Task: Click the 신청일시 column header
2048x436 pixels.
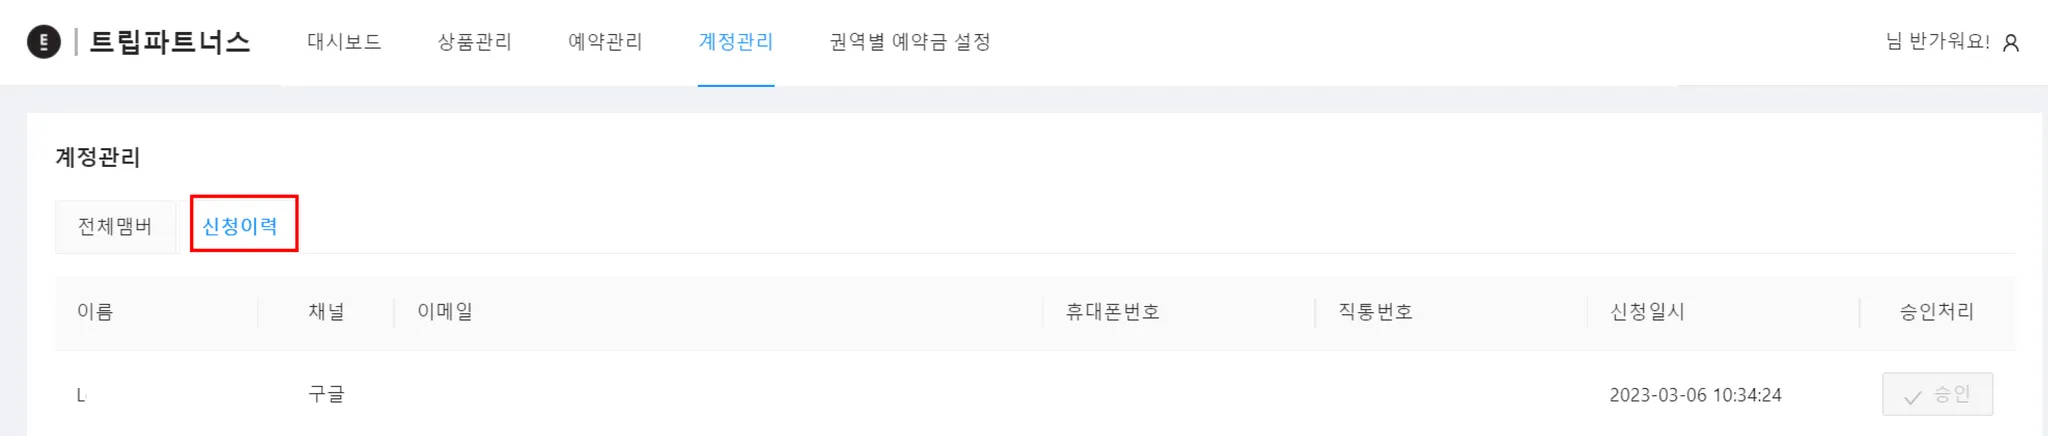Action: [x=1647, y=312]
